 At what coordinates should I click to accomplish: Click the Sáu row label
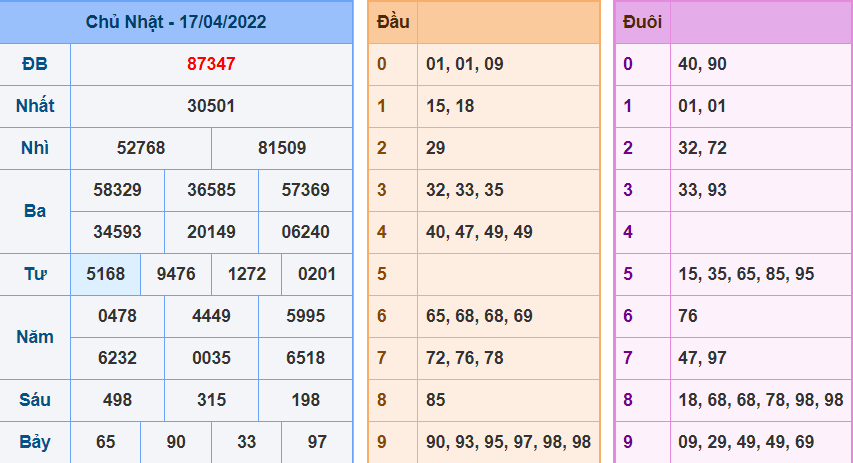click(x=35, y=400)
